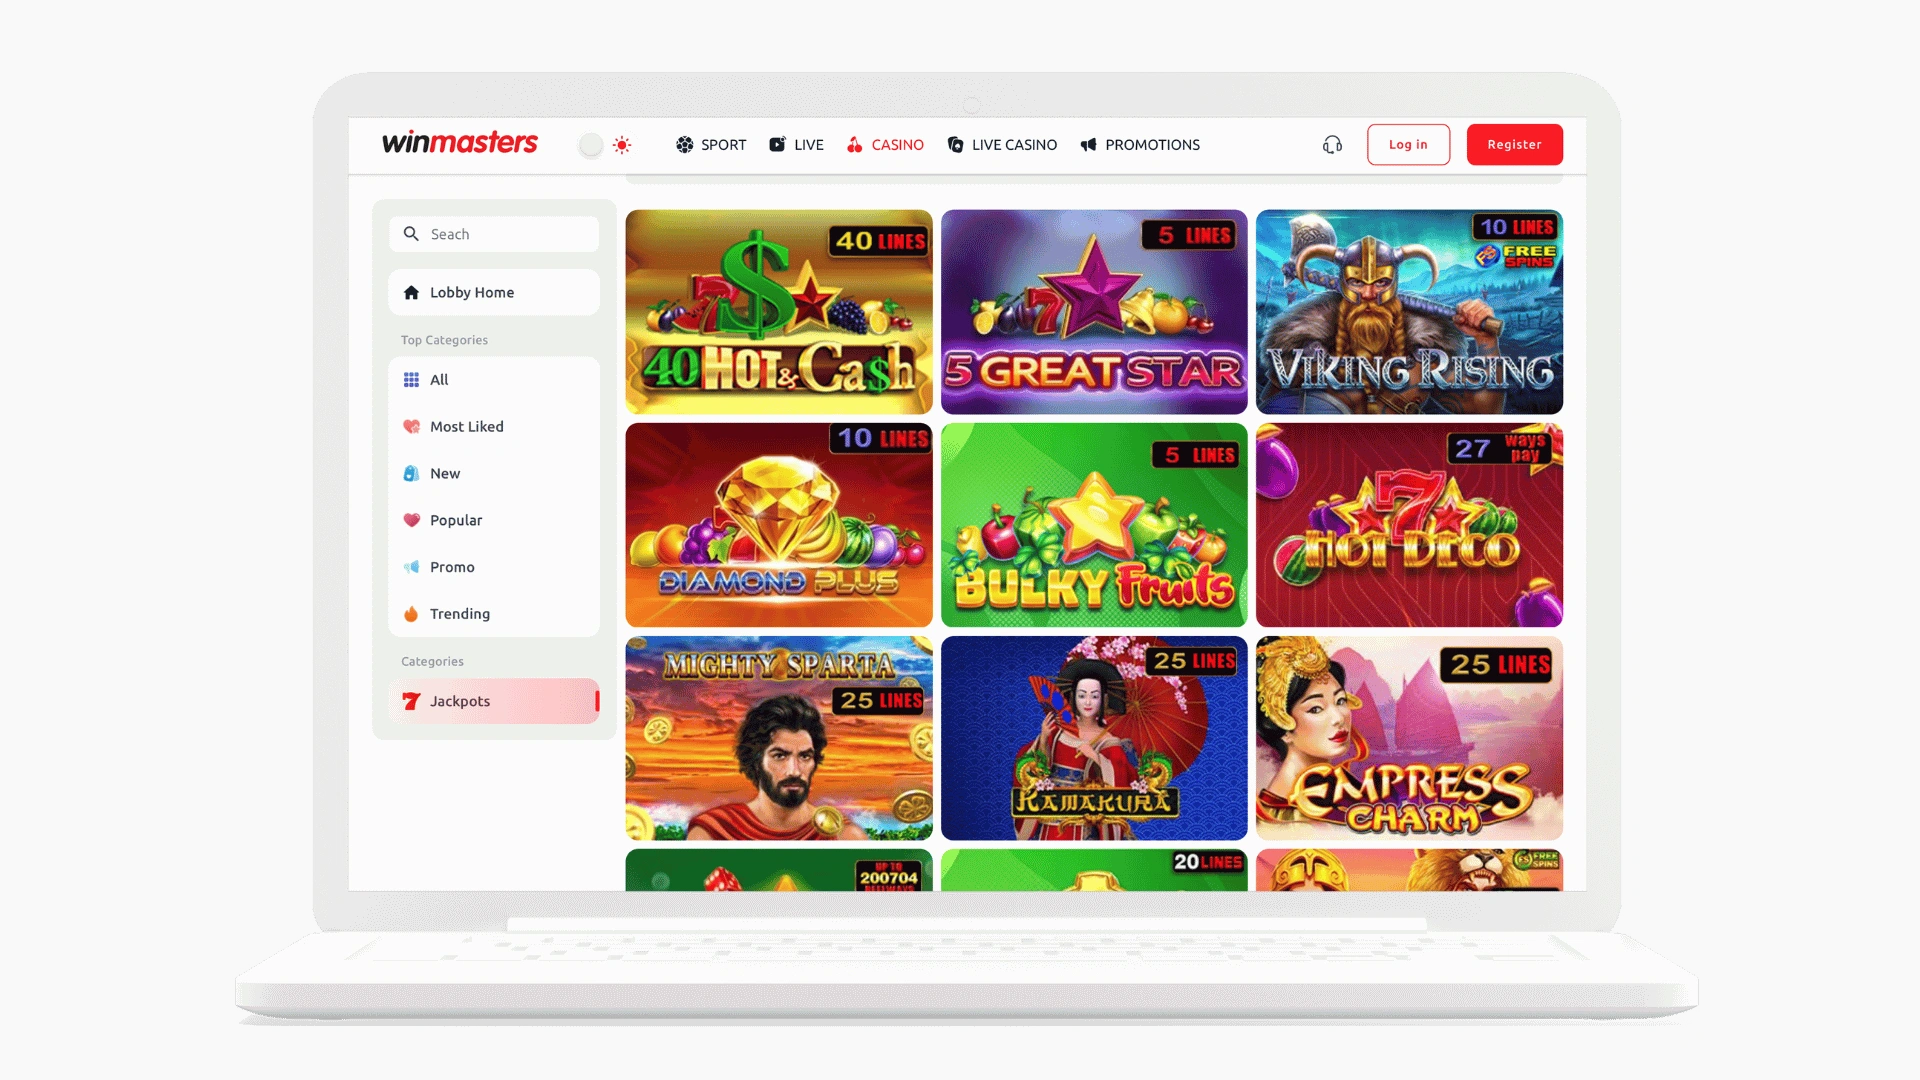
Task: Click the Log in button
Action: 1407,145
